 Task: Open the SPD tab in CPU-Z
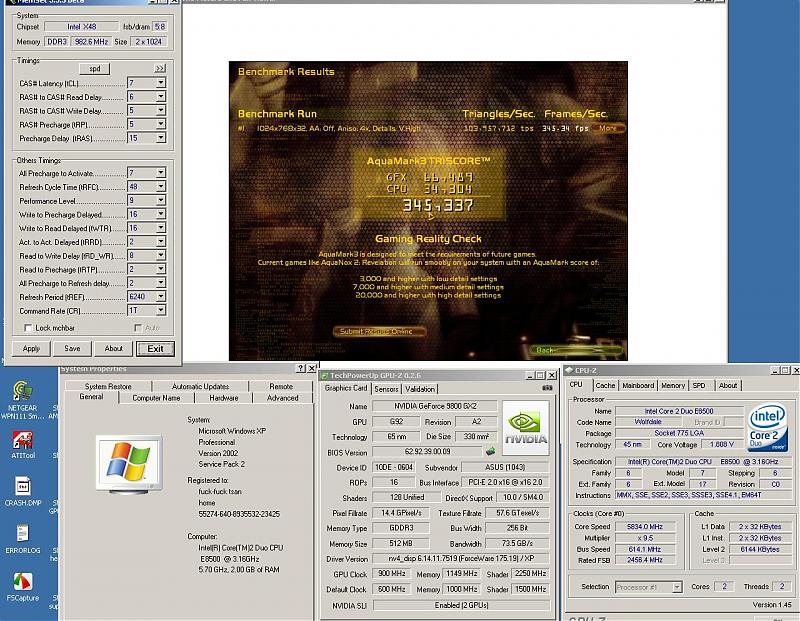pos(699,386)
